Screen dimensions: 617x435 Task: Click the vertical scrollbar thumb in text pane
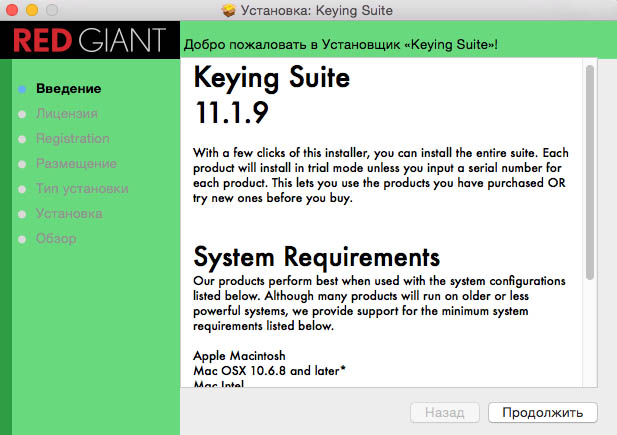(589, 172)
